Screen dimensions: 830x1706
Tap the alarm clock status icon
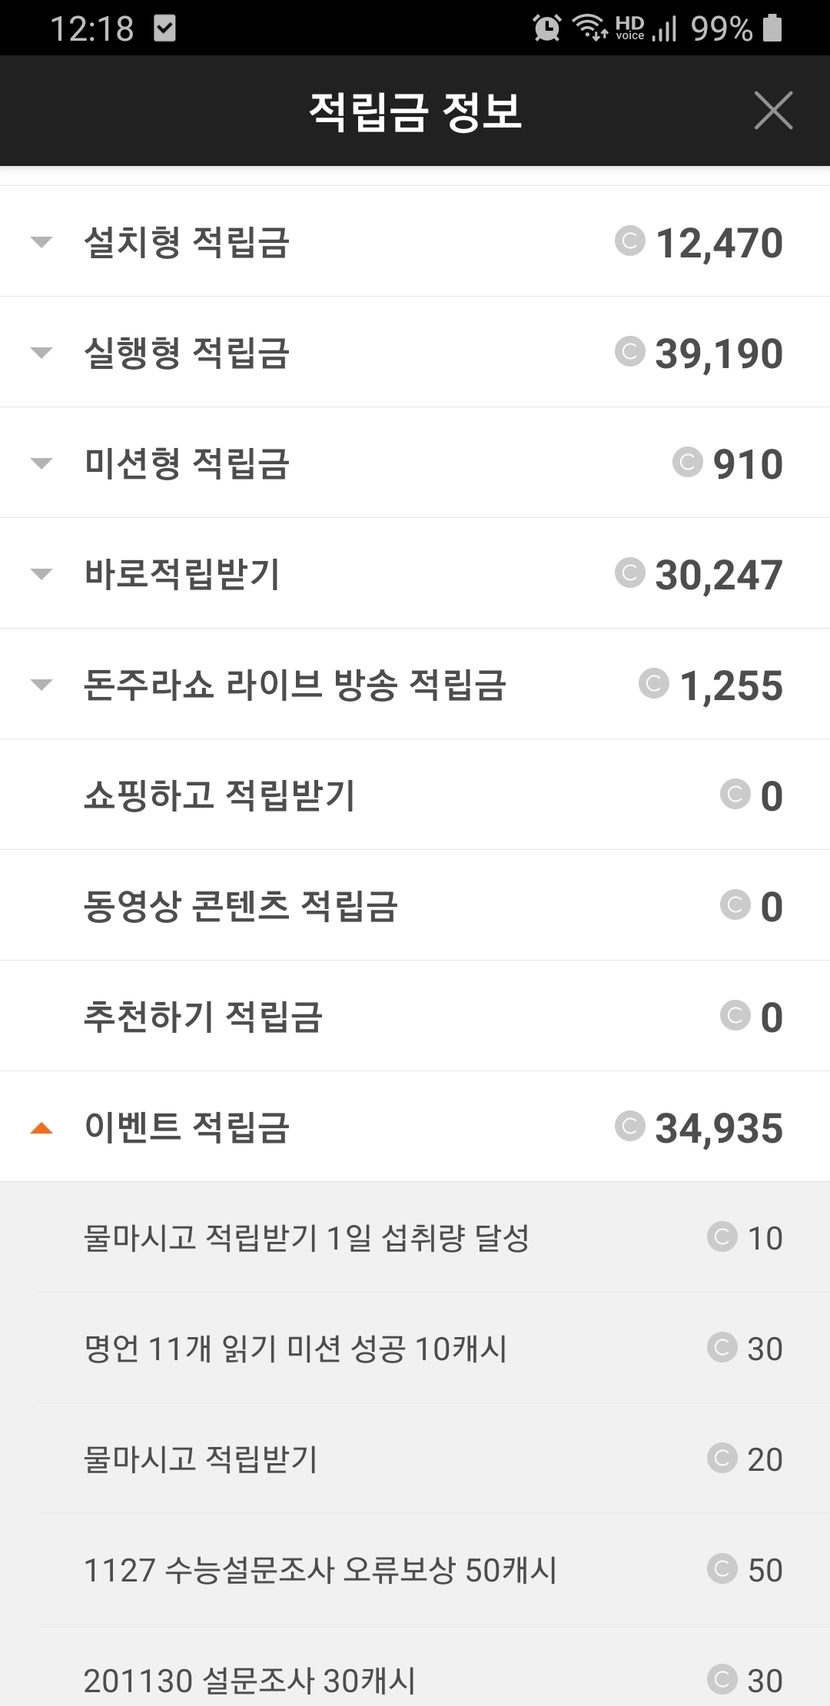tap(547, 28)
